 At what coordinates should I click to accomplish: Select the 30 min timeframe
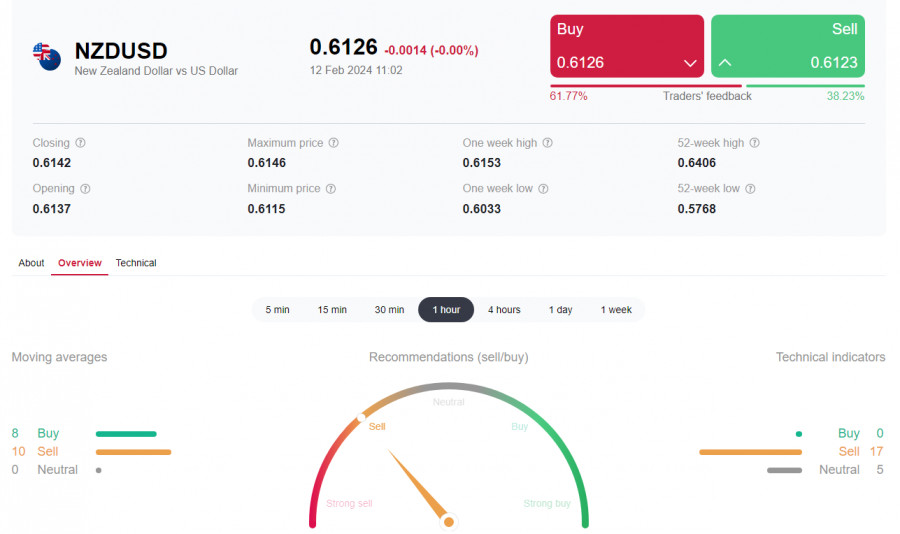click(x=389, y=309)
